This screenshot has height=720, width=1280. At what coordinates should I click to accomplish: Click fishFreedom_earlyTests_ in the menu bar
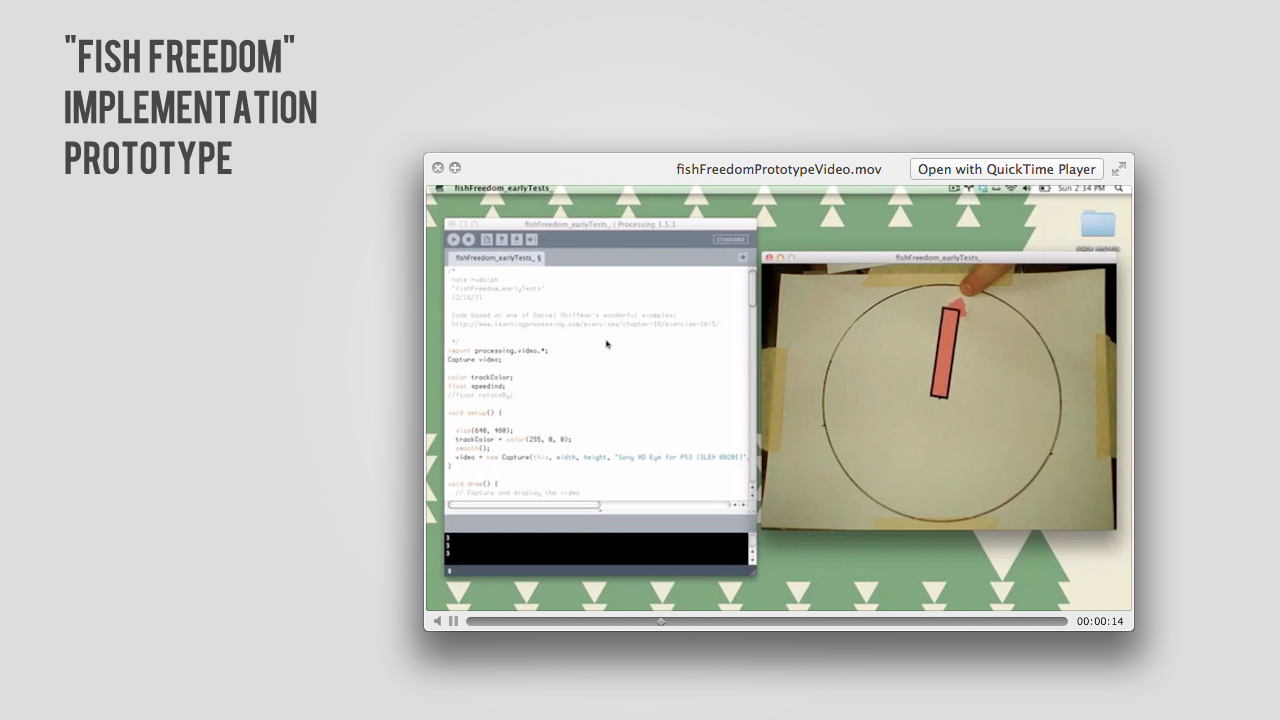coord(503,188)
